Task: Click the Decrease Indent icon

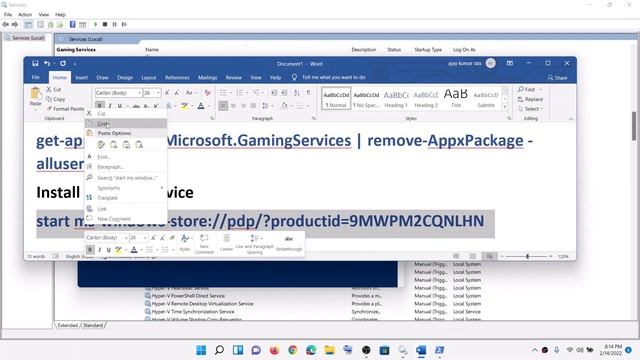Action: click(x=274, y=93)
